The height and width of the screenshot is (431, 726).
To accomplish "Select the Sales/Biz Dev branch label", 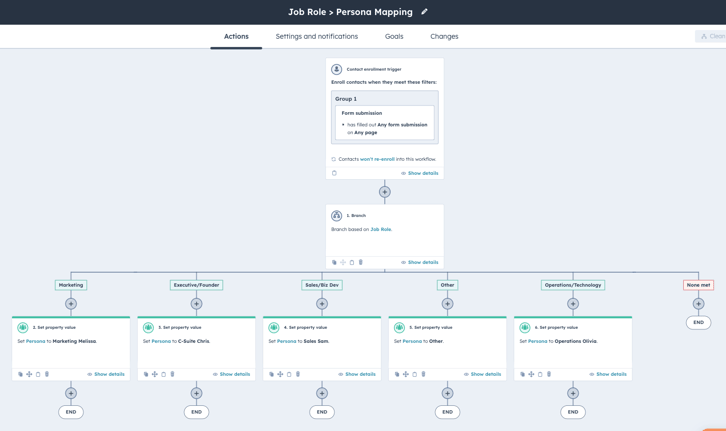I will pos(322,285).
